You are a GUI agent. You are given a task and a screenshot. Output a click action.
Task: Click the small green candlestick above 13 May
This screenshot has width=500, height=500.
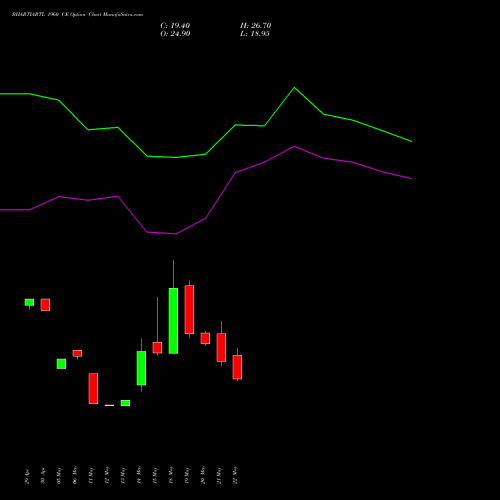(x=125, y=403)
